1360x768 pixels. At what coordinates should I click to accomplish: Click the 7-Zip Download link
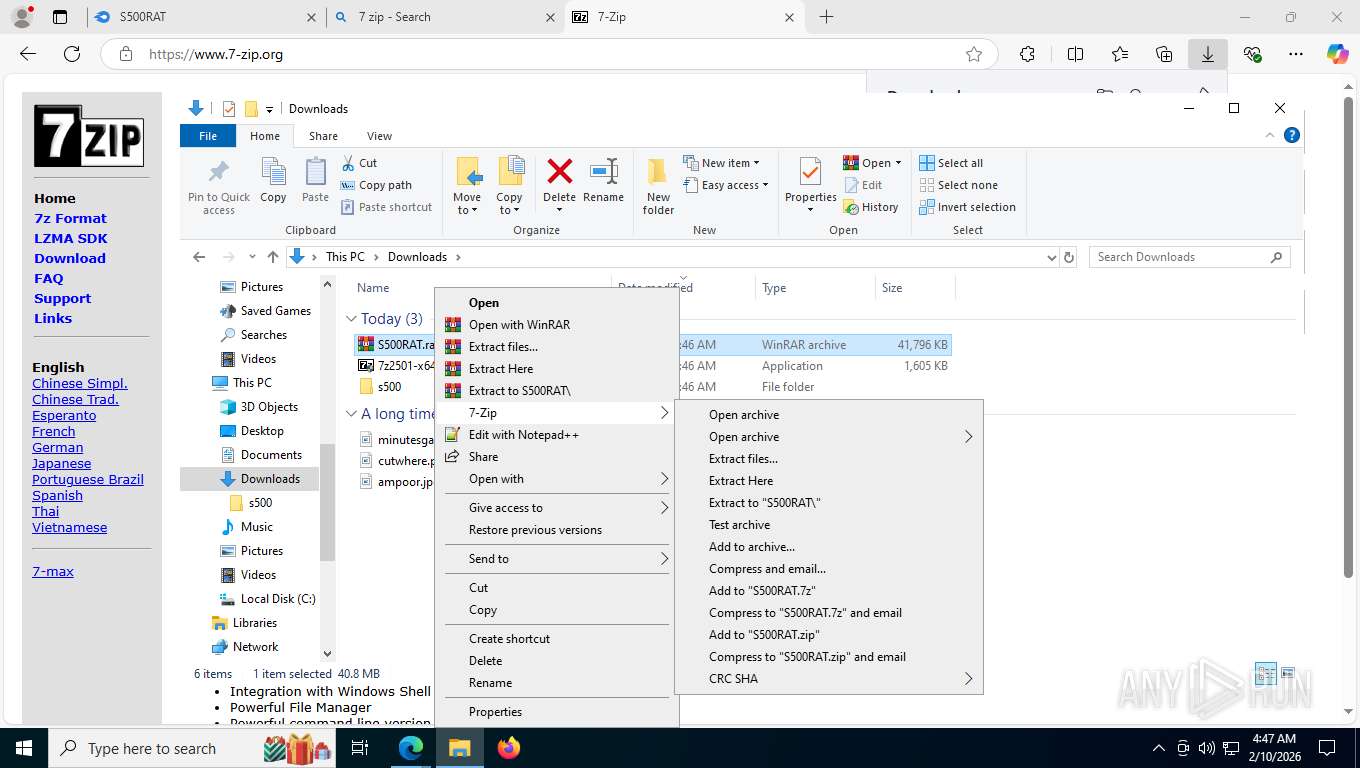click(x=70, y=258)
